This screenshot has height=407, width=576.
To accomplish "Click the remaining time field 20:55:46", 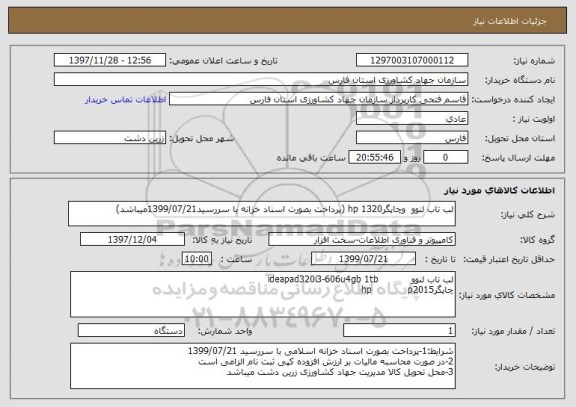I will [x=374, y=157].
